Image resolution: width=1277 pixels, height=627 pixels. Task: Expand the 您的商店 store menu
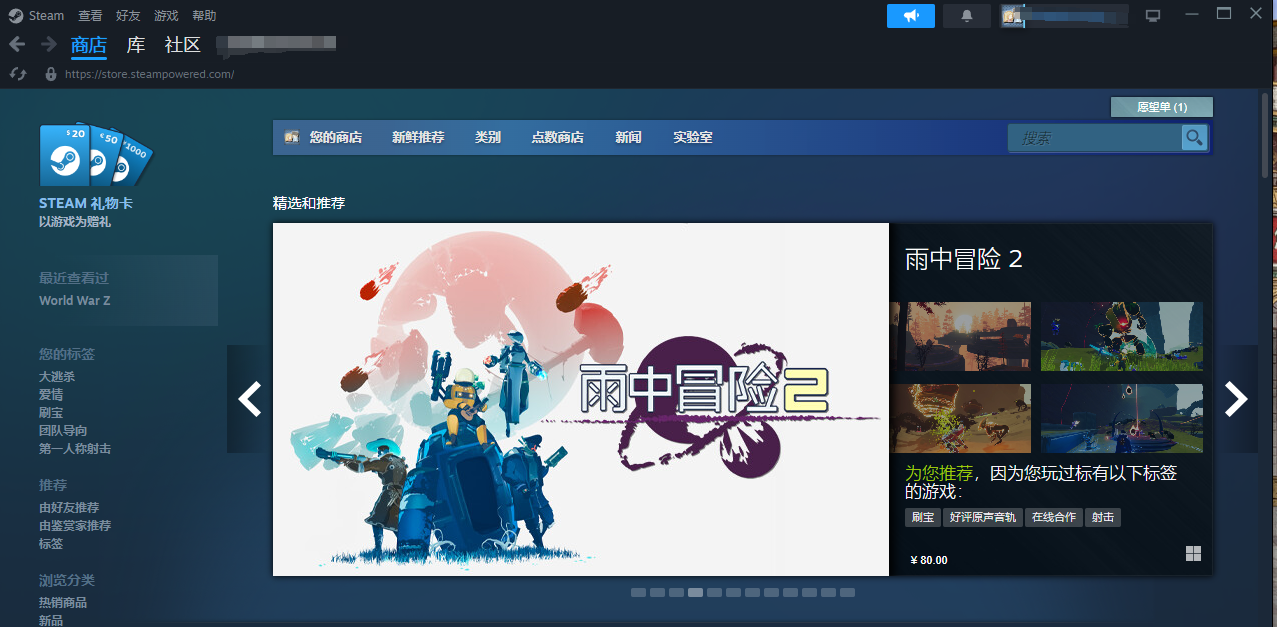point(336,137)
